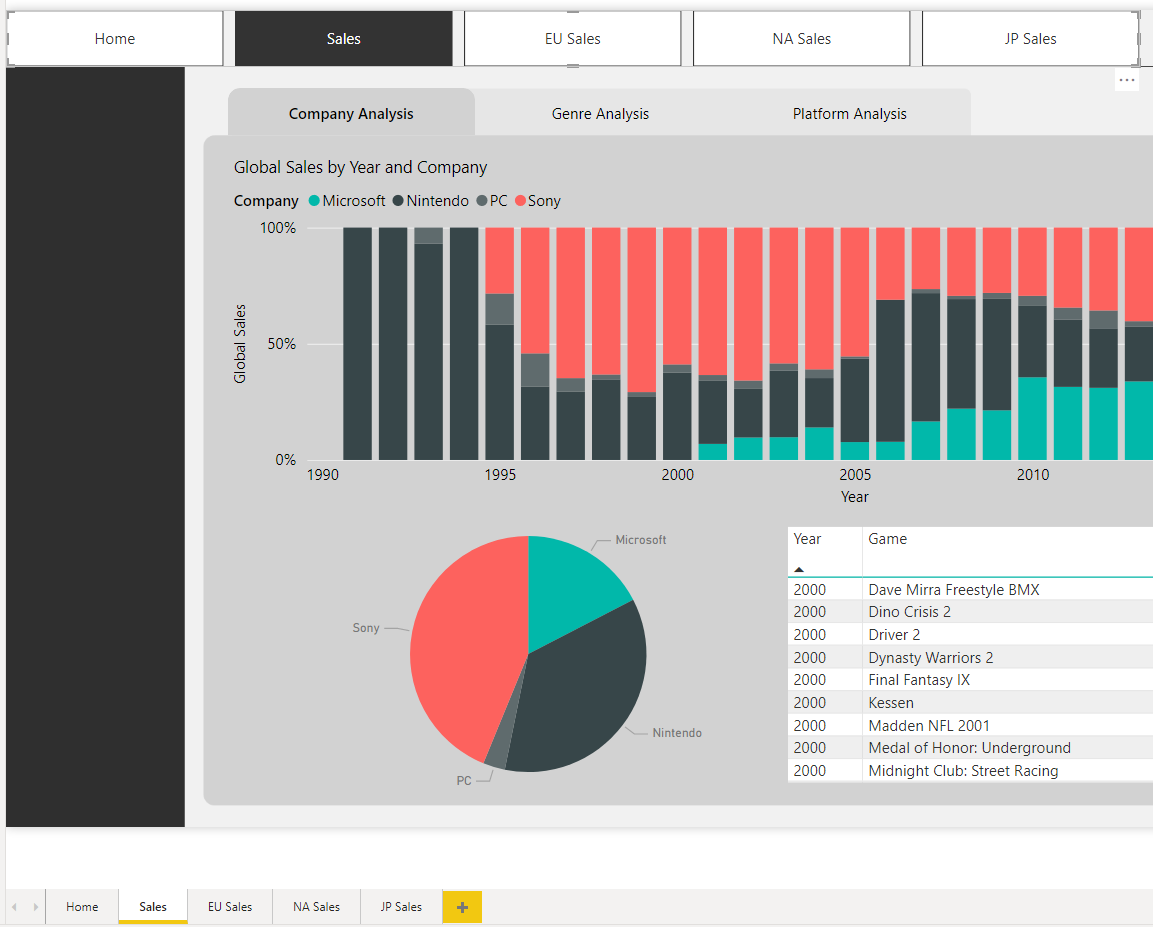Click the Global Sales axis title
Image resolution: width=1153 pixels, height=927 pixels.
pyautogui.click(x=240, y=343)
